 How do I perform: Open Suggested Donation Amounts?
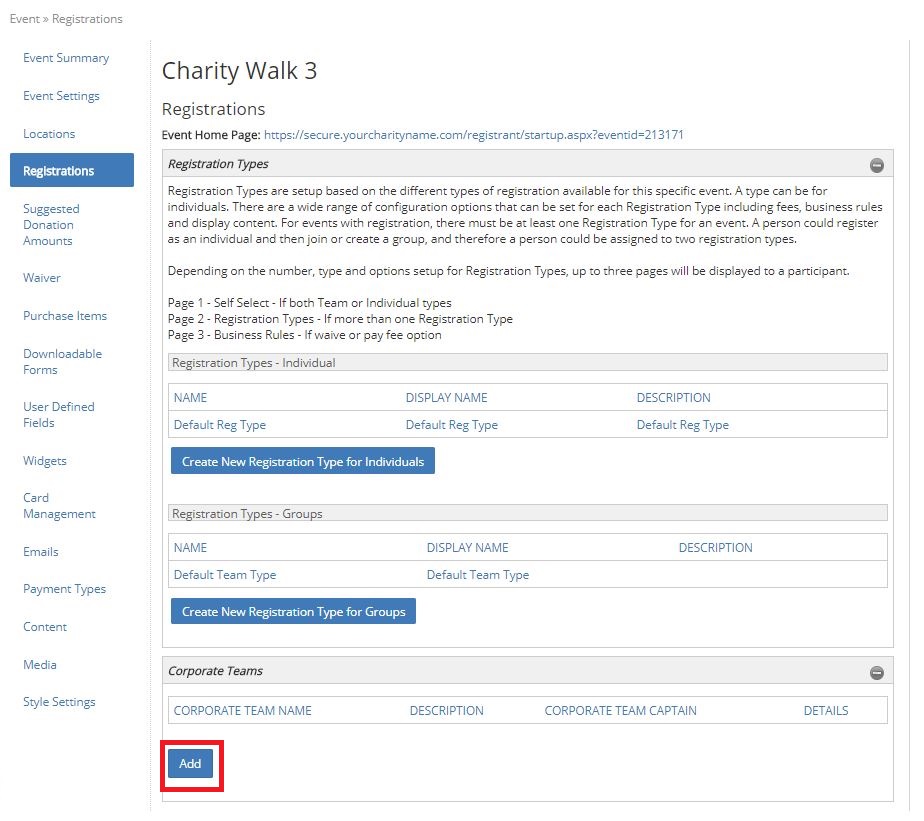click(51, 225)
